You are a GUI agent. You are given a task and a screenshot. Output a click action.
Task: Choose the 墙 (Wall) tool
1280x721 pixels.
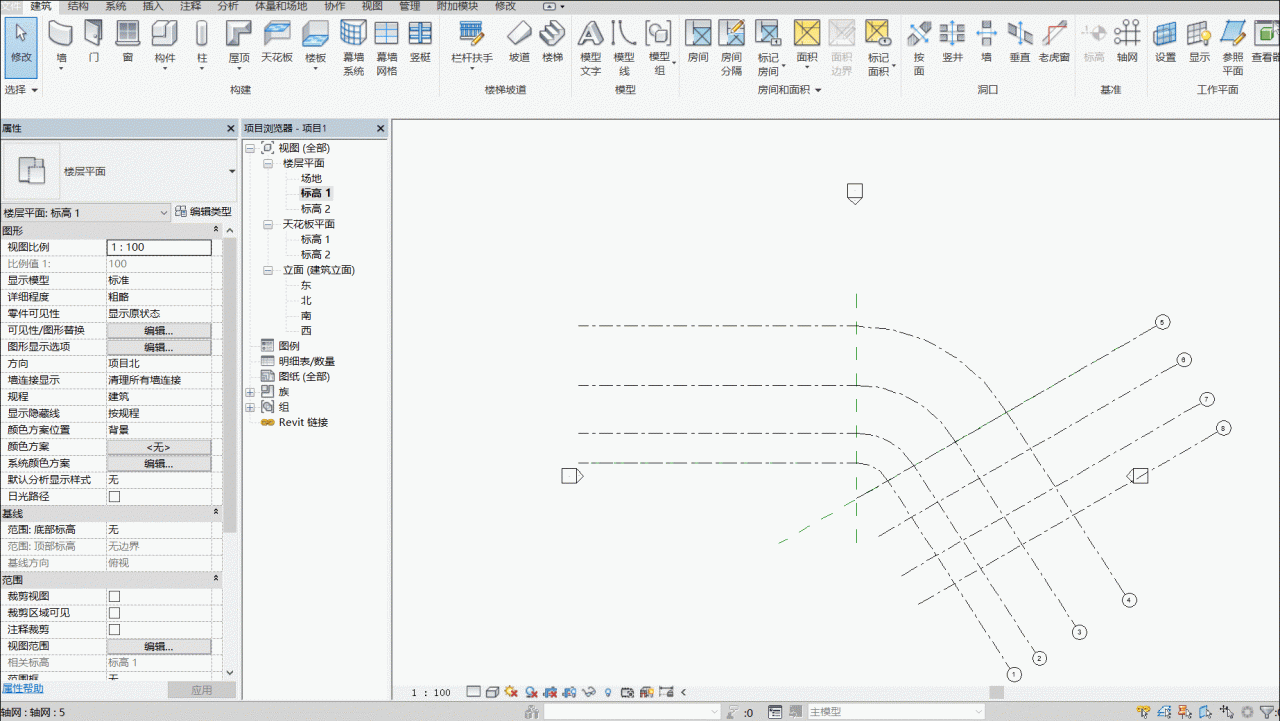tap(61, 44)
